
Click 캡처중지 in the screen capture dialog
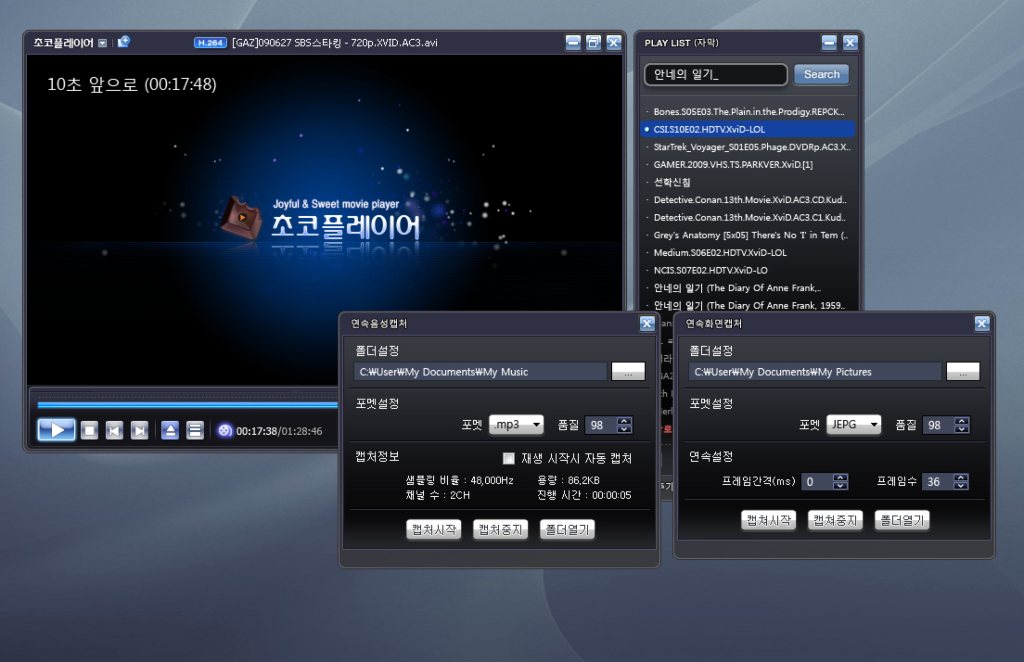pyautogui.click(x=835, y=520)
